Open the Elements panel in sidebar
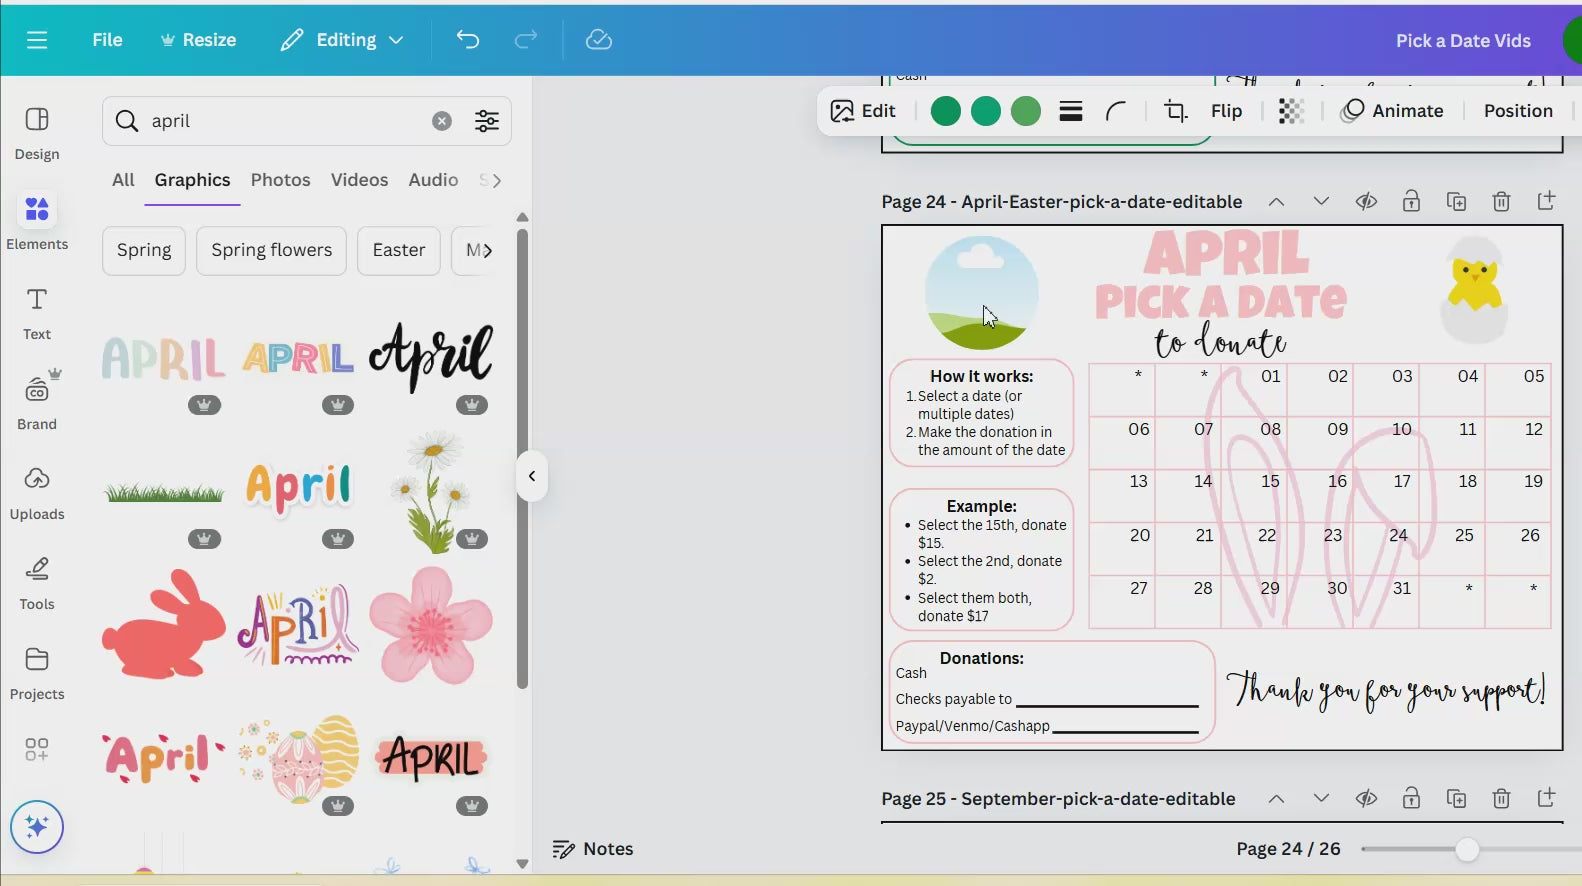The image size is (1582, 886). [37, 222]
